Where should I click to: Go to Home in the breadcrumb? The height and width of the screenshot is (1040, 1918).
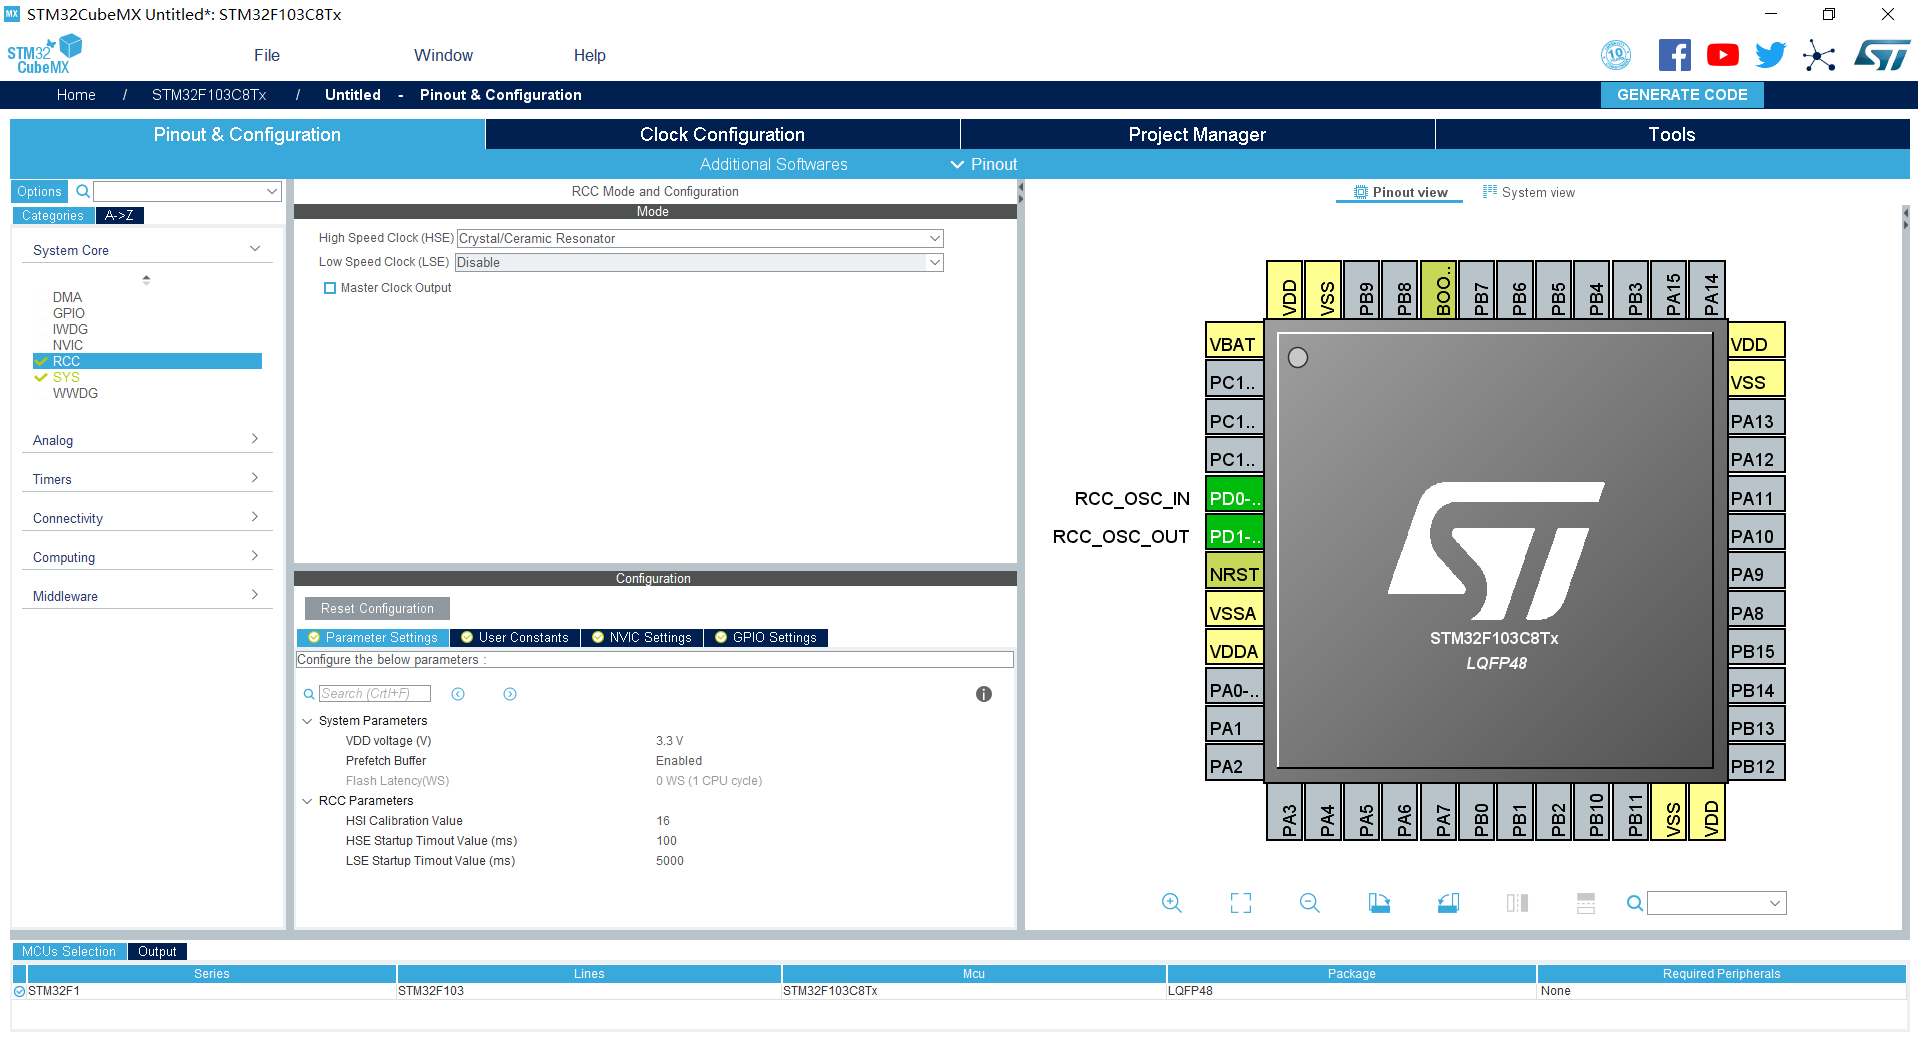pos(76,95)
